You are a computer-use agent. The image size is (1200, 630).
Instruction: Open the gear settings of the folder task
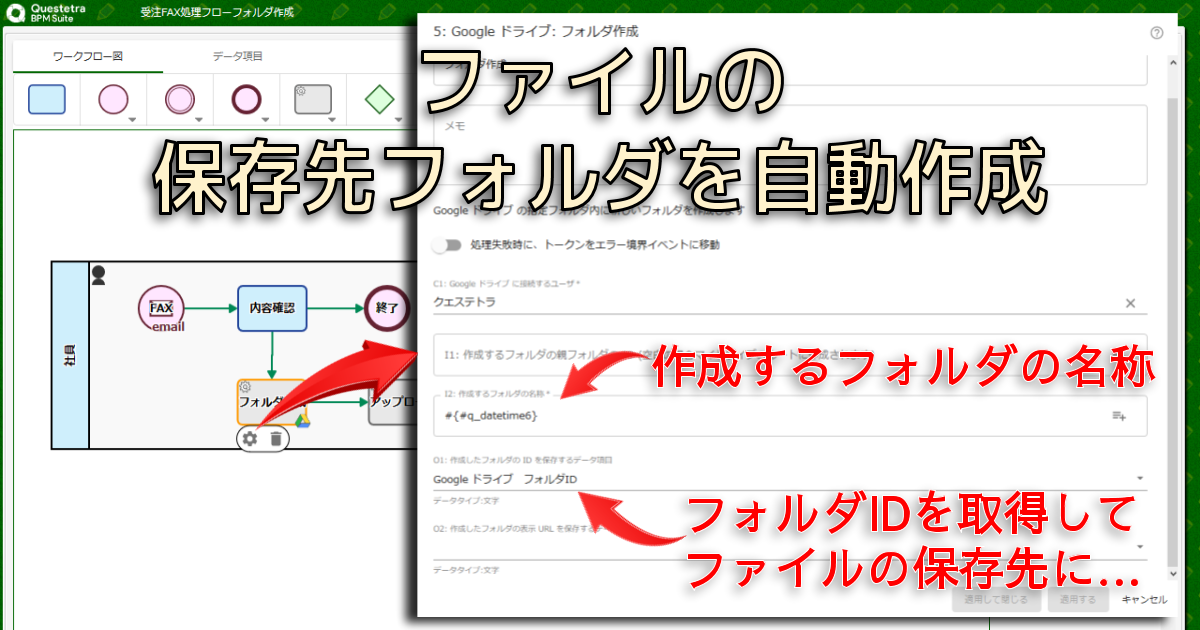(250, 438)
